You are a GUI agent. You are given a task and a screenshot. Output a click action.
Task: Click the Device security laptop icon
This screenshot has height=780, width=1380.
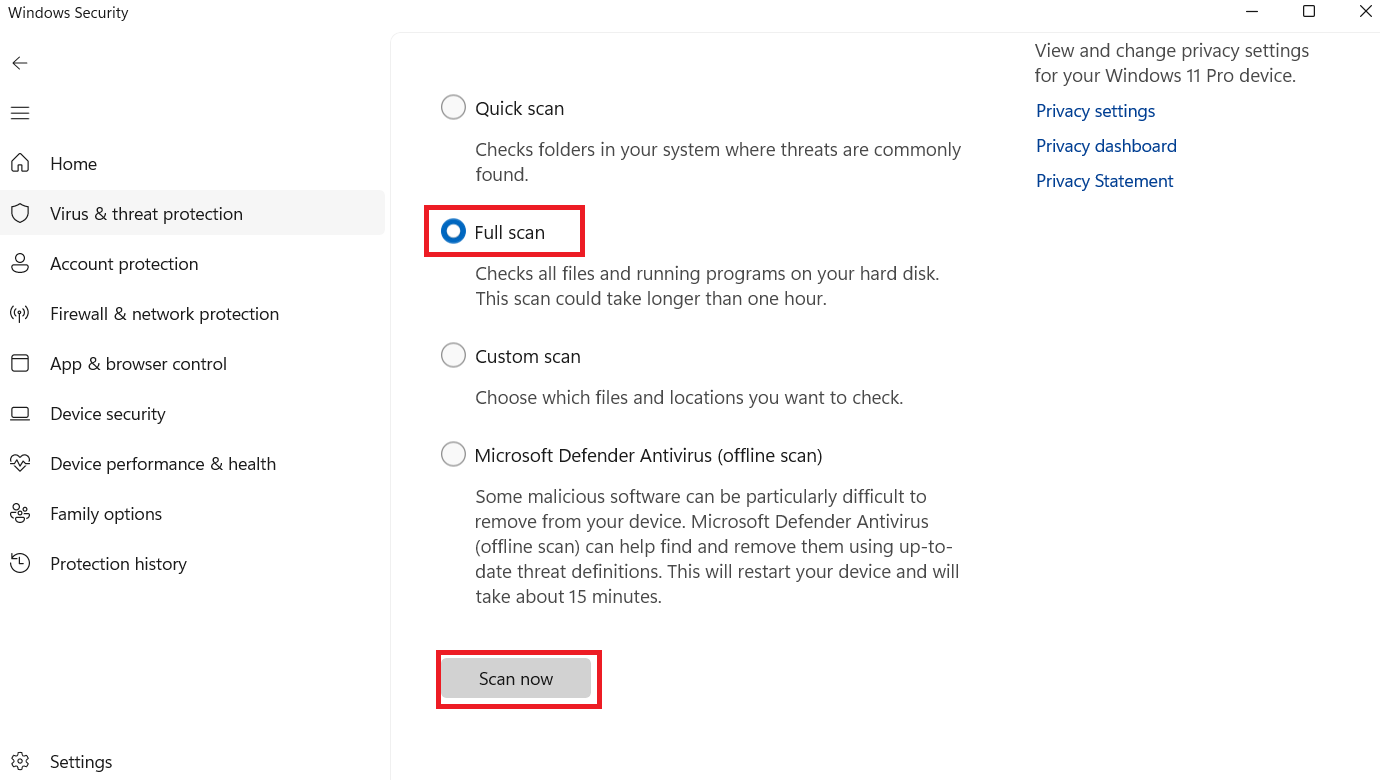coord(20,413)
